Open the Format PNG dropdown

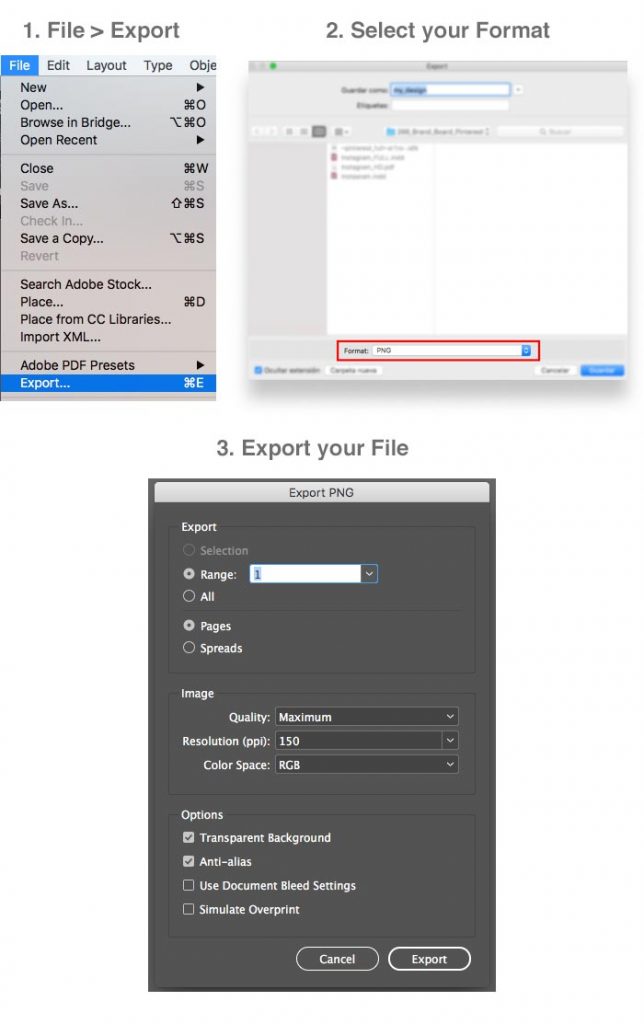[x=452, y=351]
